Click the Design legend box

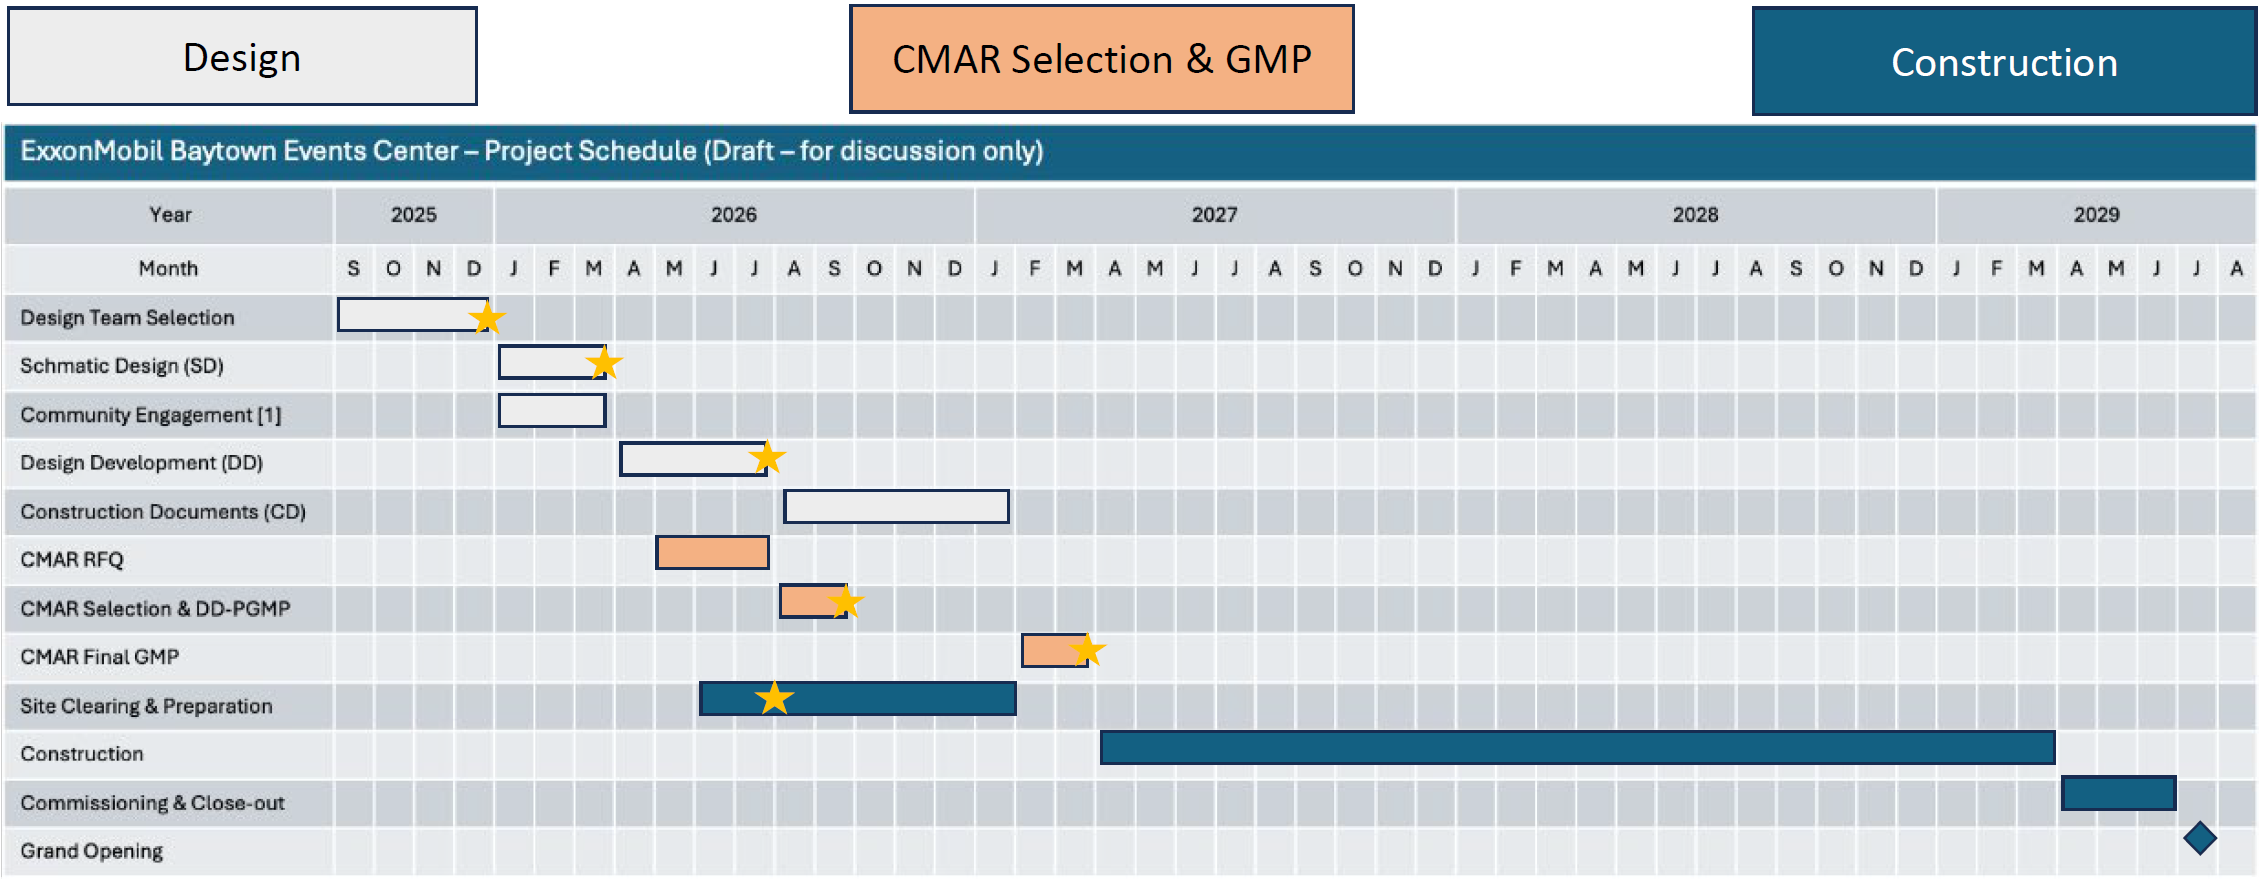tap(242, 57)
